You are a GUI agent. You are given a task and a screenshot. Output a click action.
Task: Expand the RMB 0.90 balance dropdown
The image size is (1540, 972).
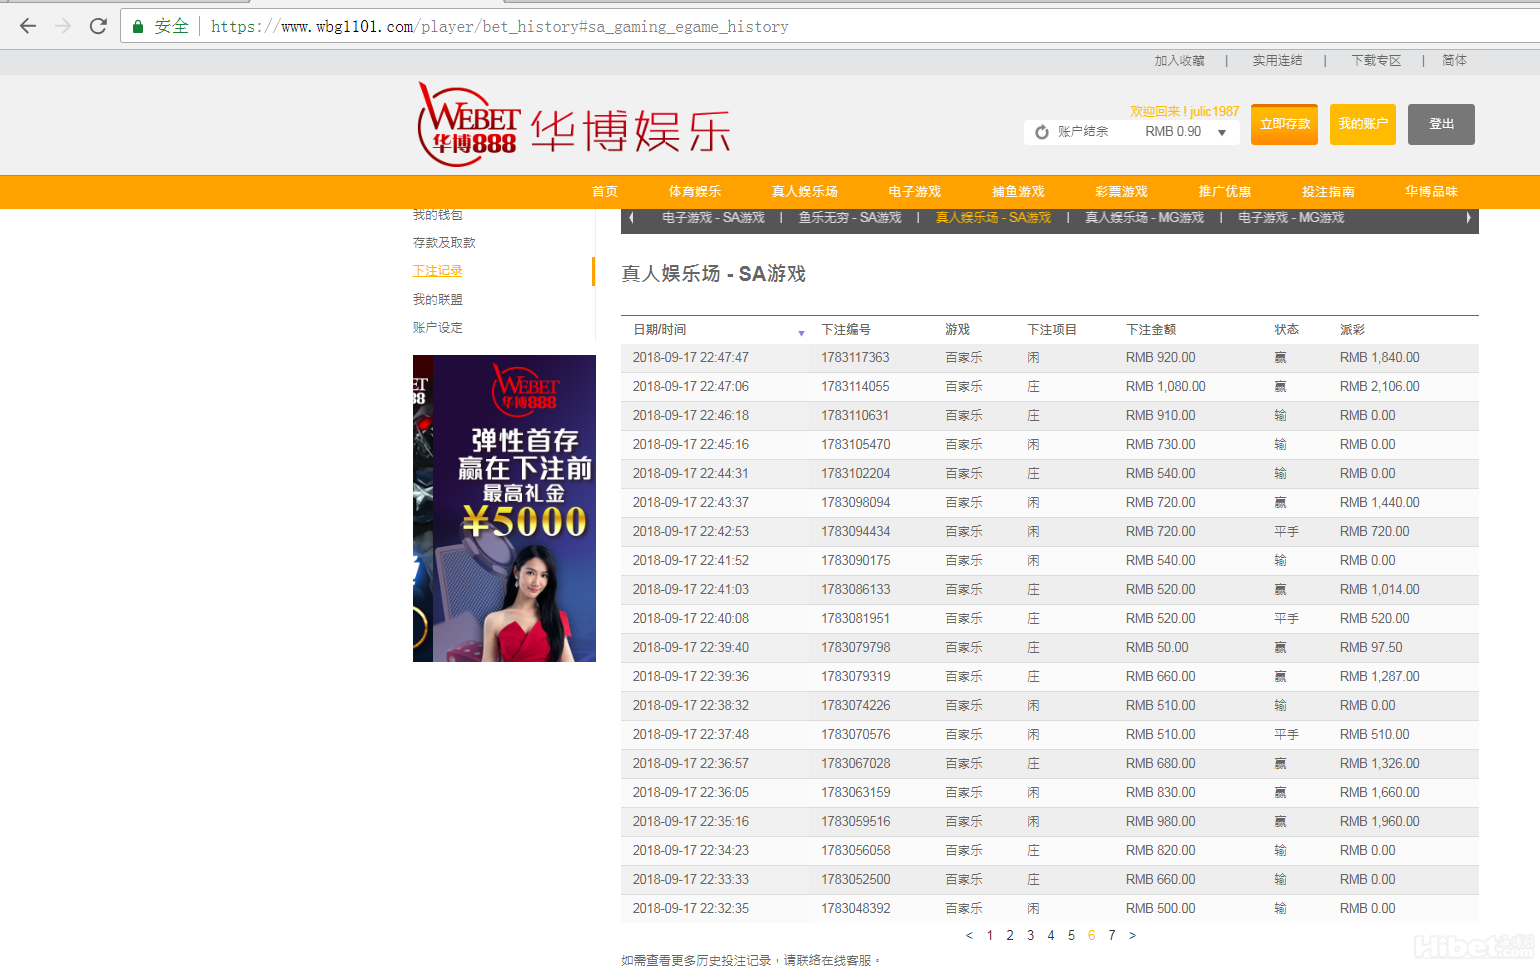tap(1222, 132)
